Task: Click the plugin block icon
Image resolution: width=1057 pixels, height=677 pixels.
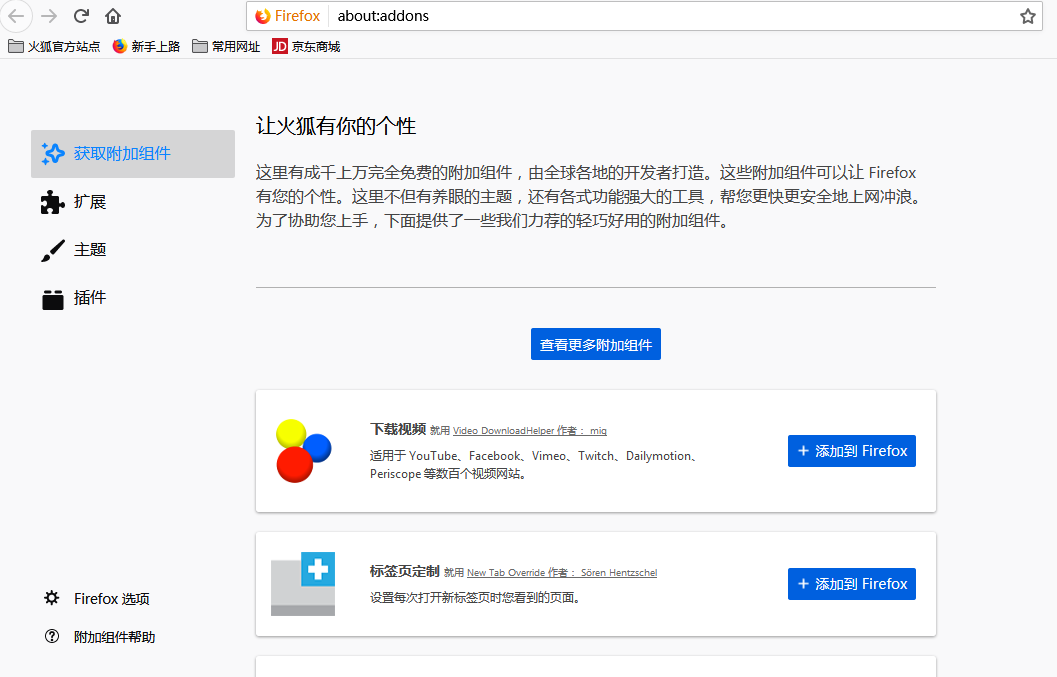Action: 53,299
